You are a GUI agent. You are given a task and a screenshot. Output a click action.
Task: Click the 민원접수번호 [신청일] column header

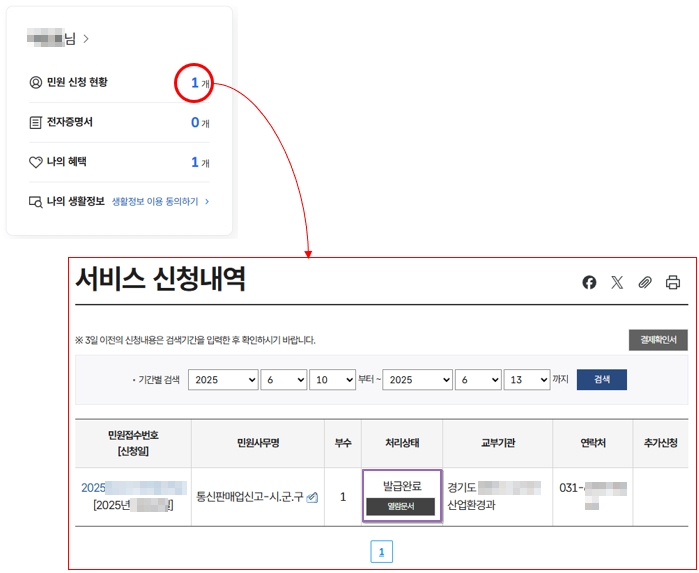[x=133, y=443]
